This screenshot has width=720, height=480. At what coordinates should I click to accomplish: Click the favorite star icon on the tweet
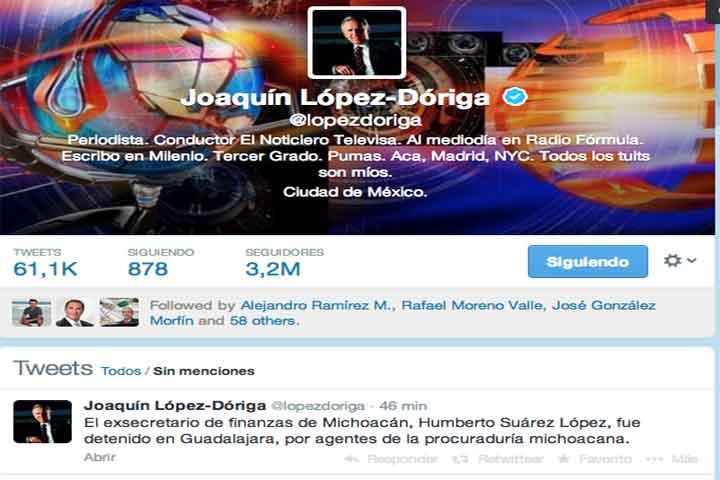(563, 458)
